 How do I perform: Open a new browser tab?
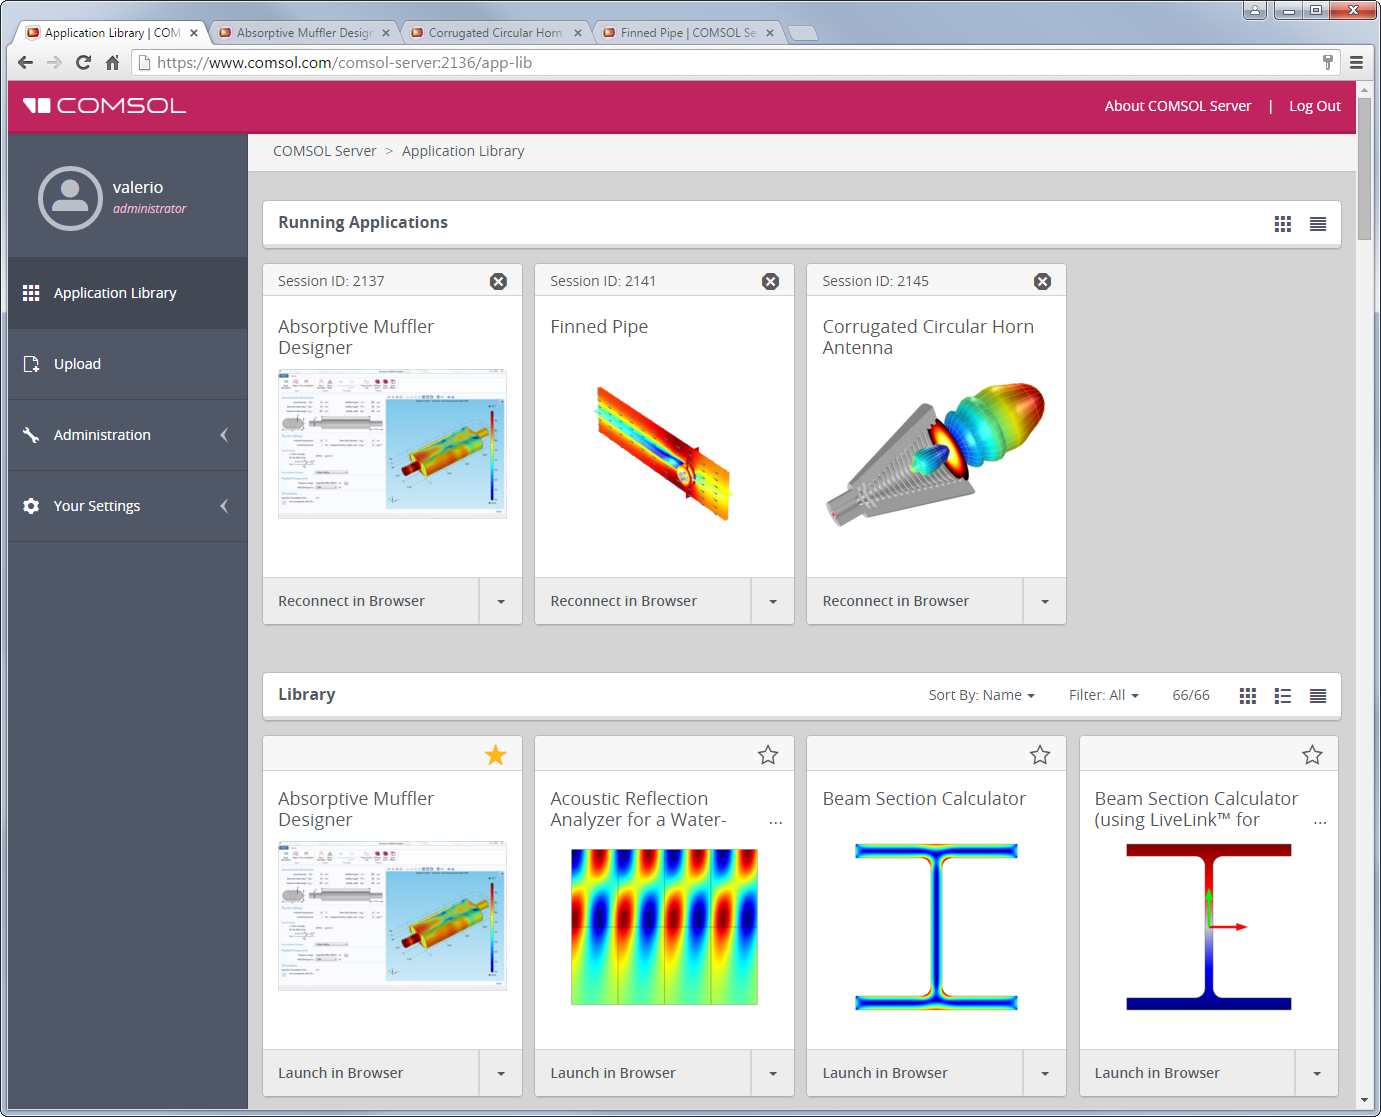pos(803,33)
